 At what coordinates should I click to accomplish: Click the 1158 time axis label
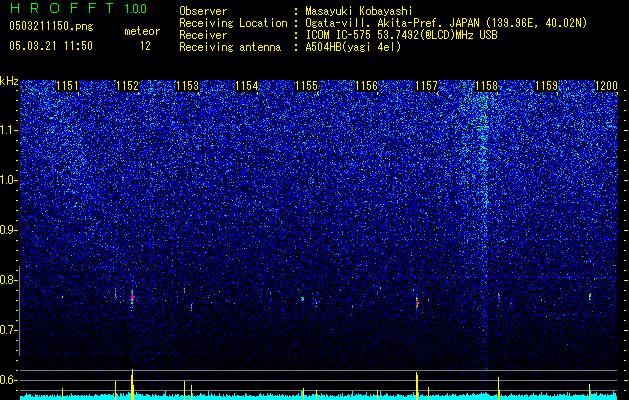tap(486, 86)
